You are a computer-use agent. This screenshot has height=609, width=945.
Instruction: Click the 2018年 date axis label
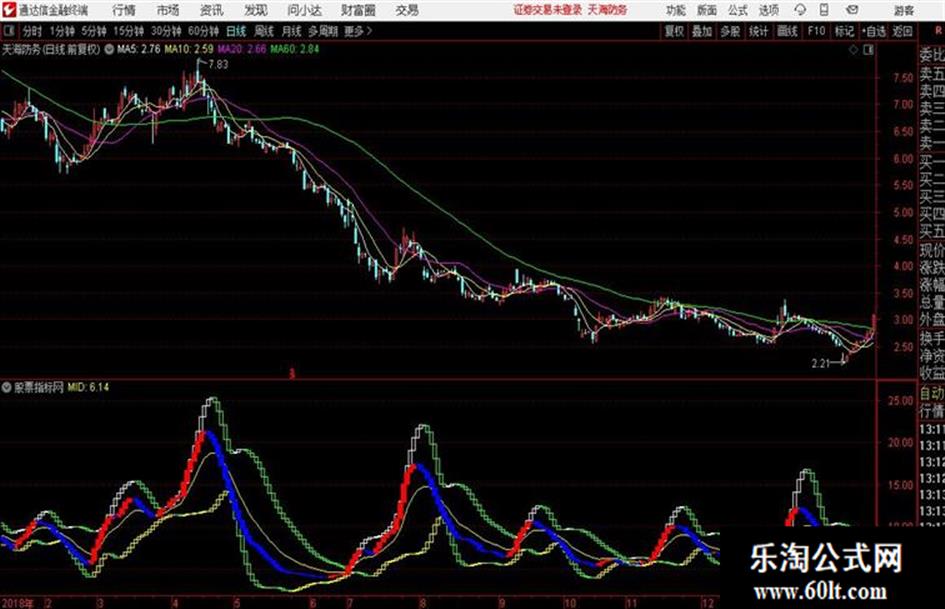[x=17, y=603]
